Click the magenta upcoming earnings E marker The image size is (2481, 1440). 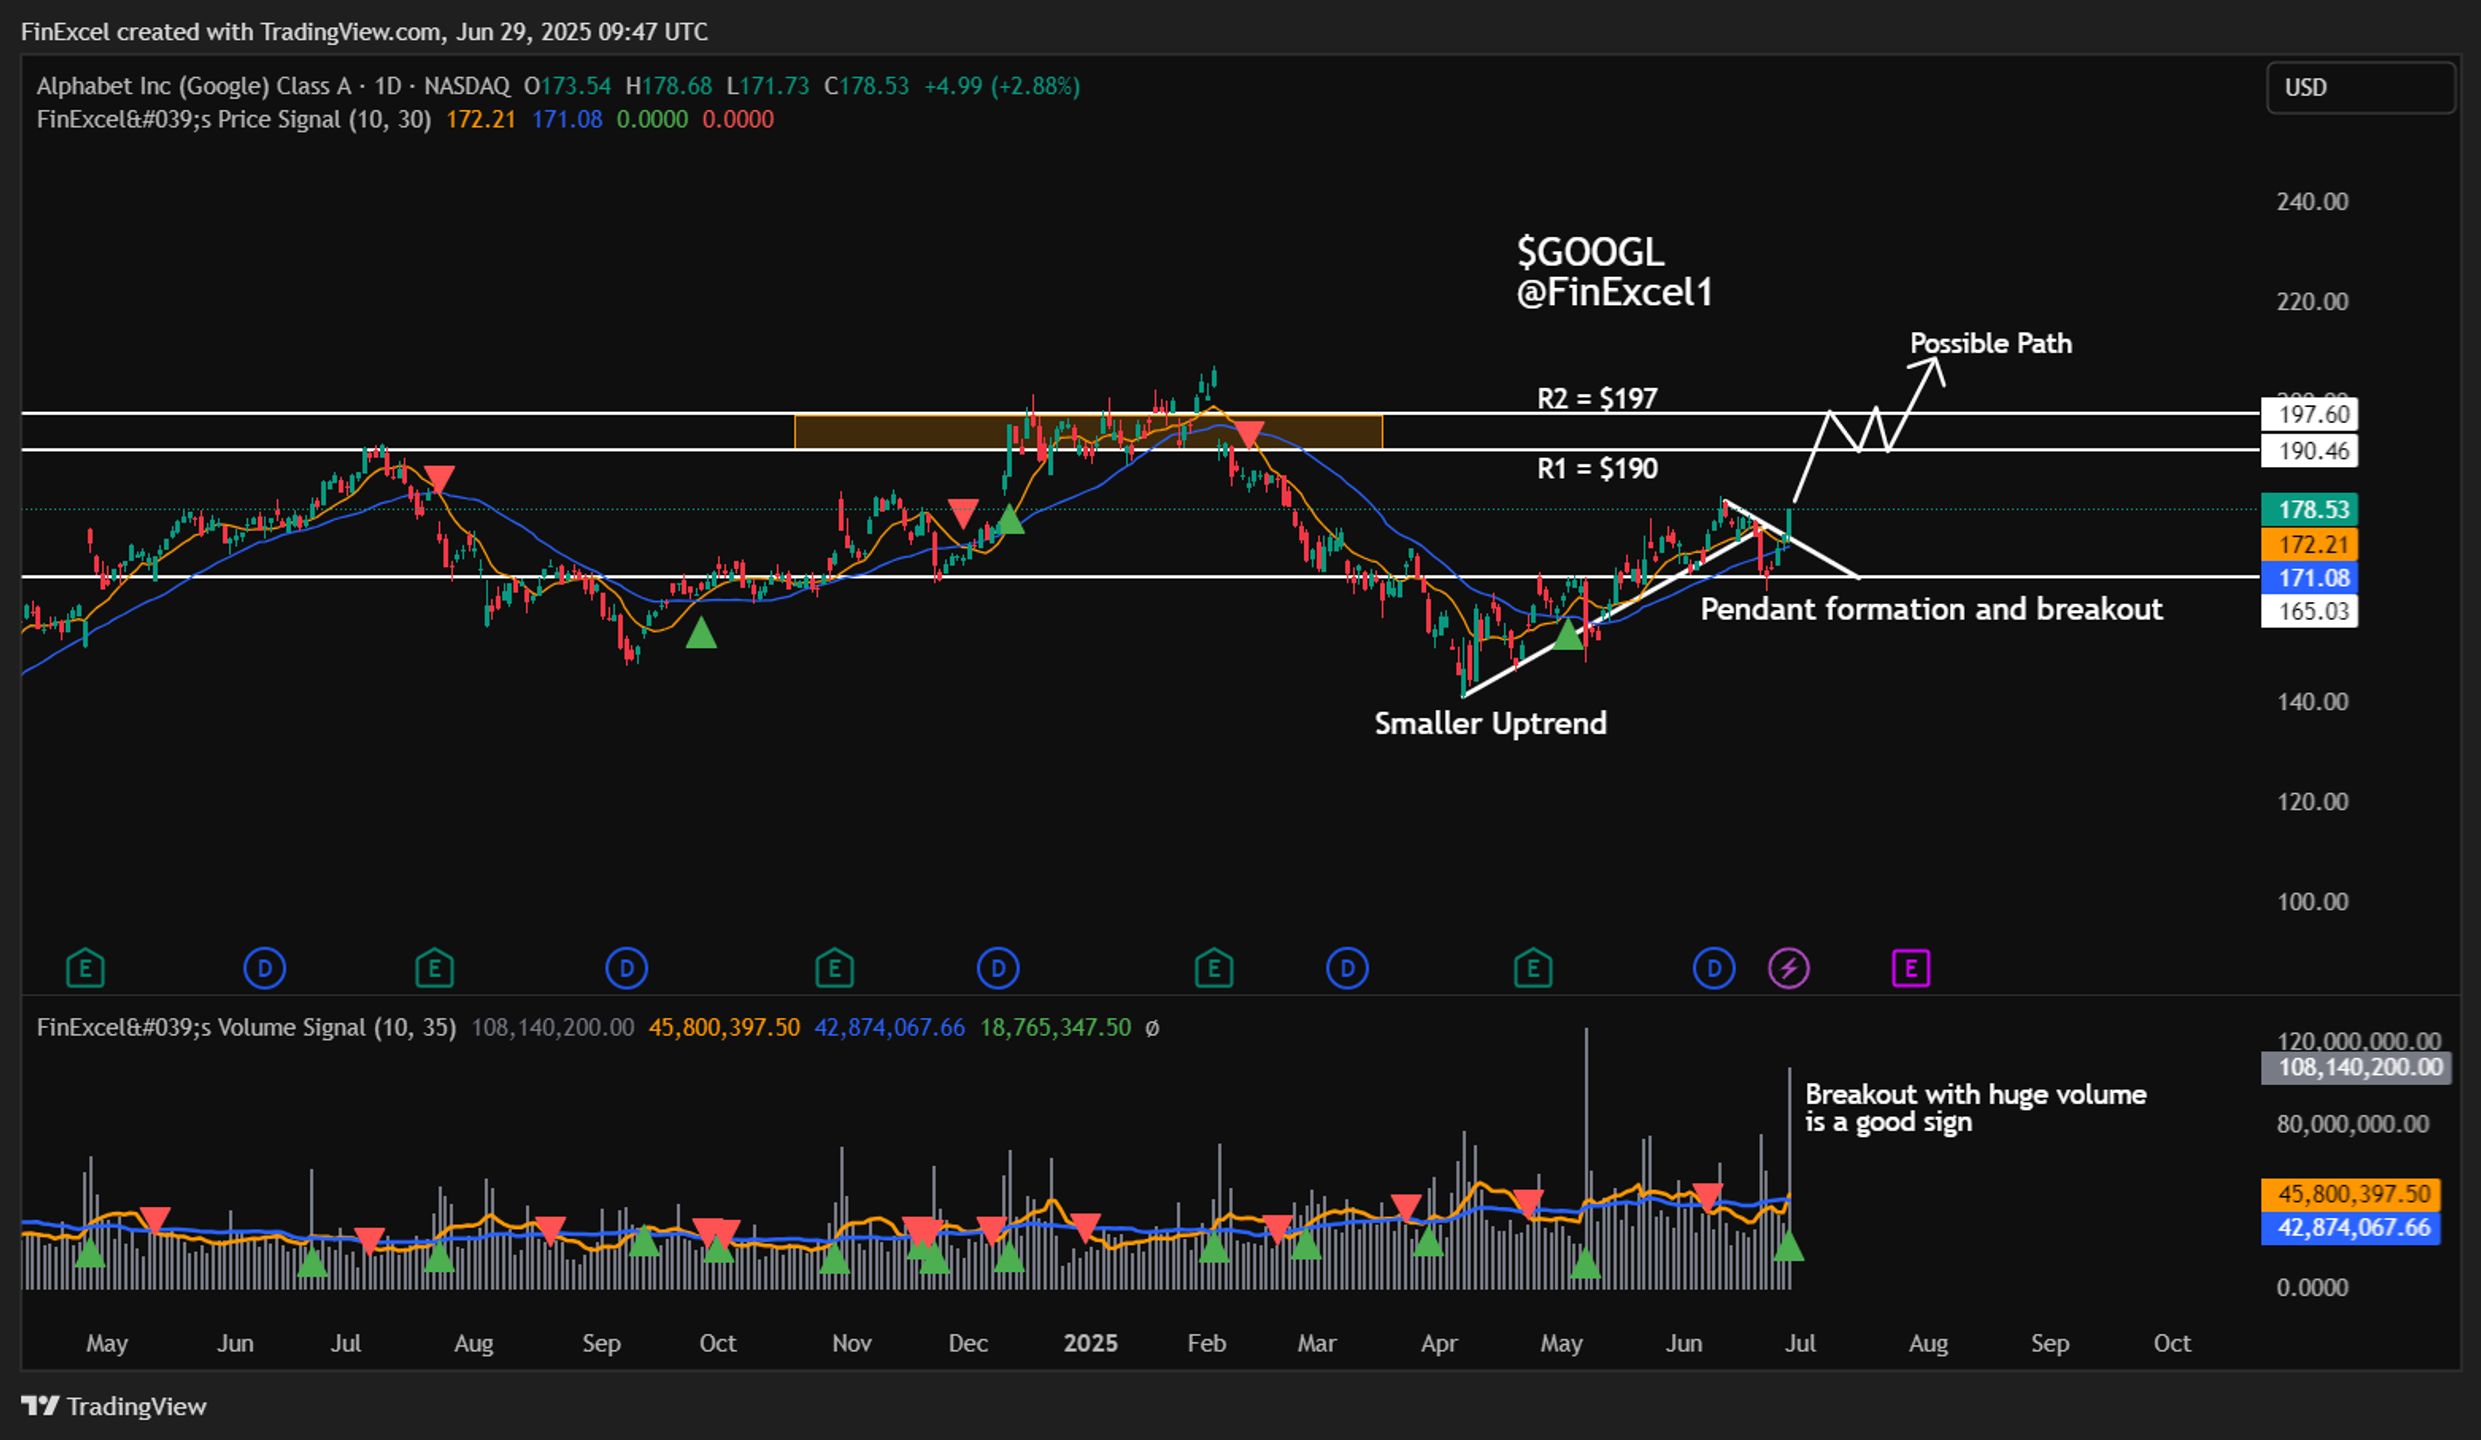pyautogui.click(x=1910, y=968)
